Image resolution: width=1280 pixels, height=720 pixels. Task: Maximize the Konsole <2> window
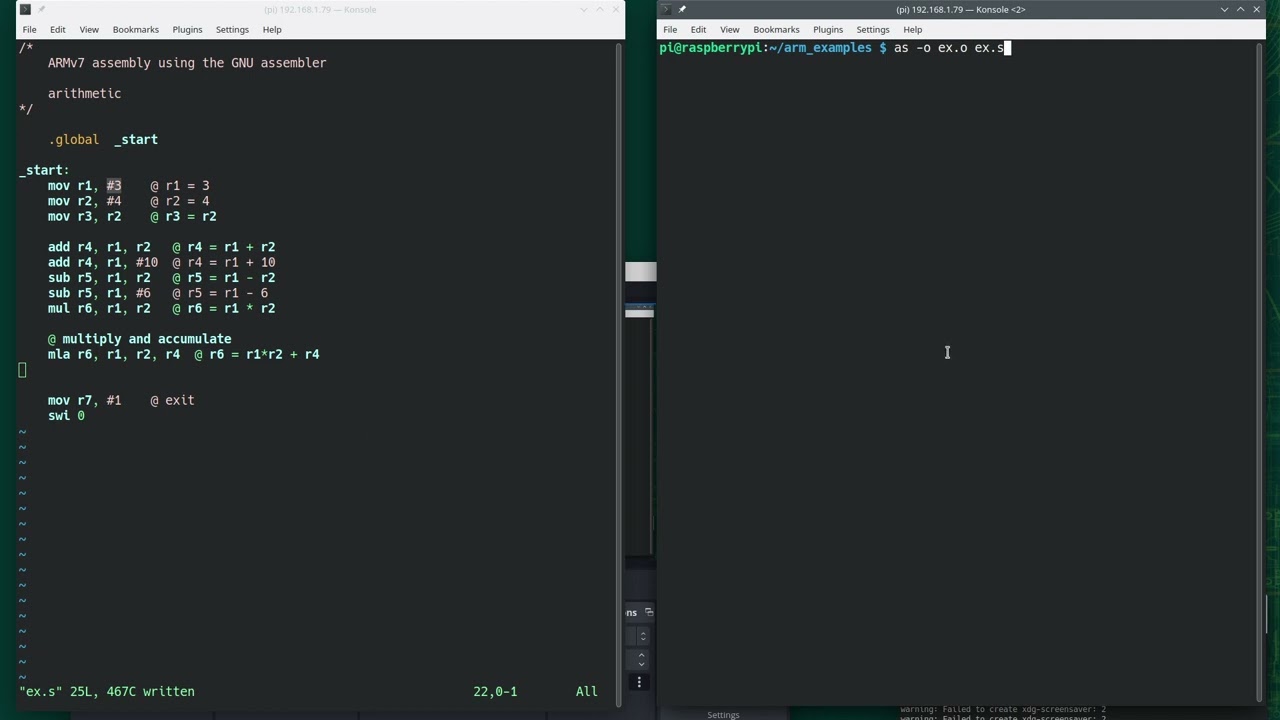pos(1240,9)
